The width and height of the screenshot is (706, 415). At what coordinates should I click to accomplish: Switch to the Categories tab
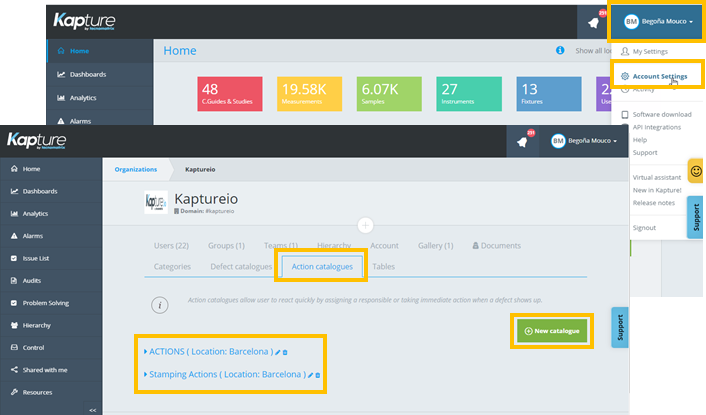click(172, 266)
